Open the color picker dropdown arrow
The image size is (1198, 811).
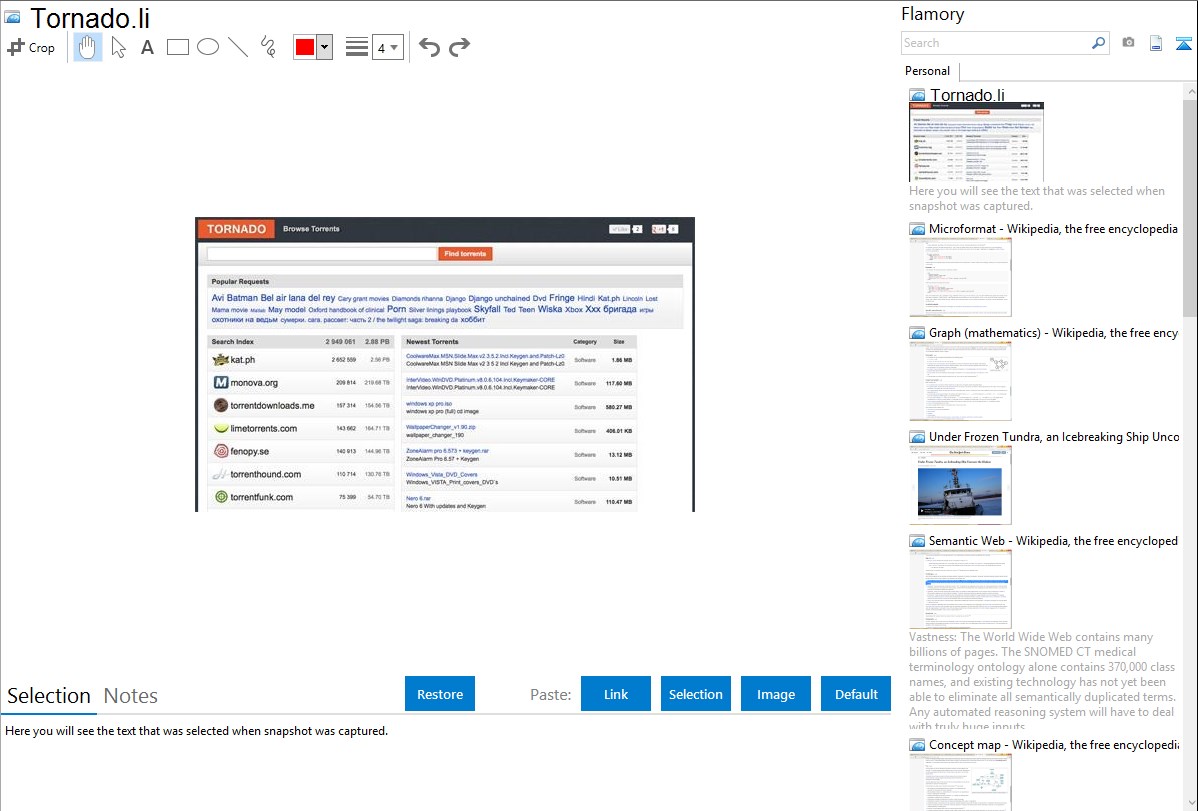[x=324, y=47]
